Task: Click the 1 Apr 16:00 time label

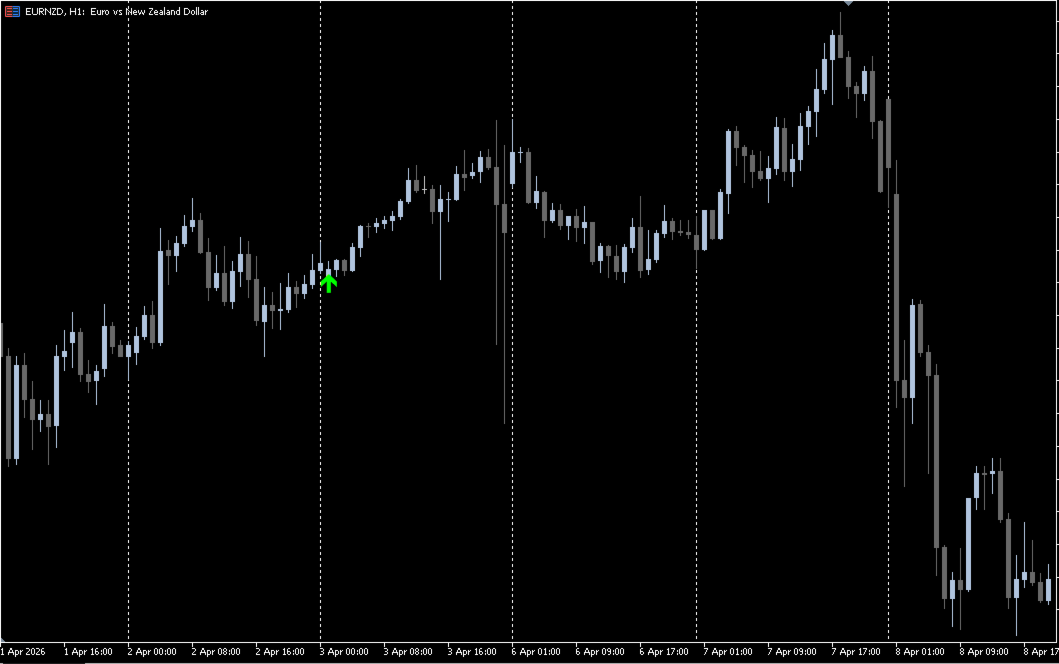Action: (88, 652)
